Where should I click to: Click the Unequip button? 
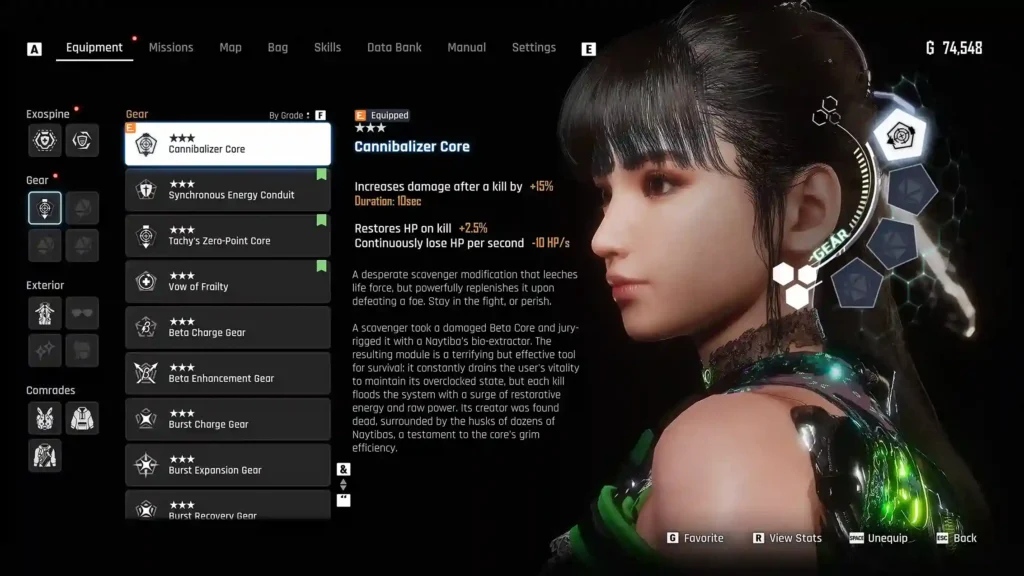(x=879, y=538)
